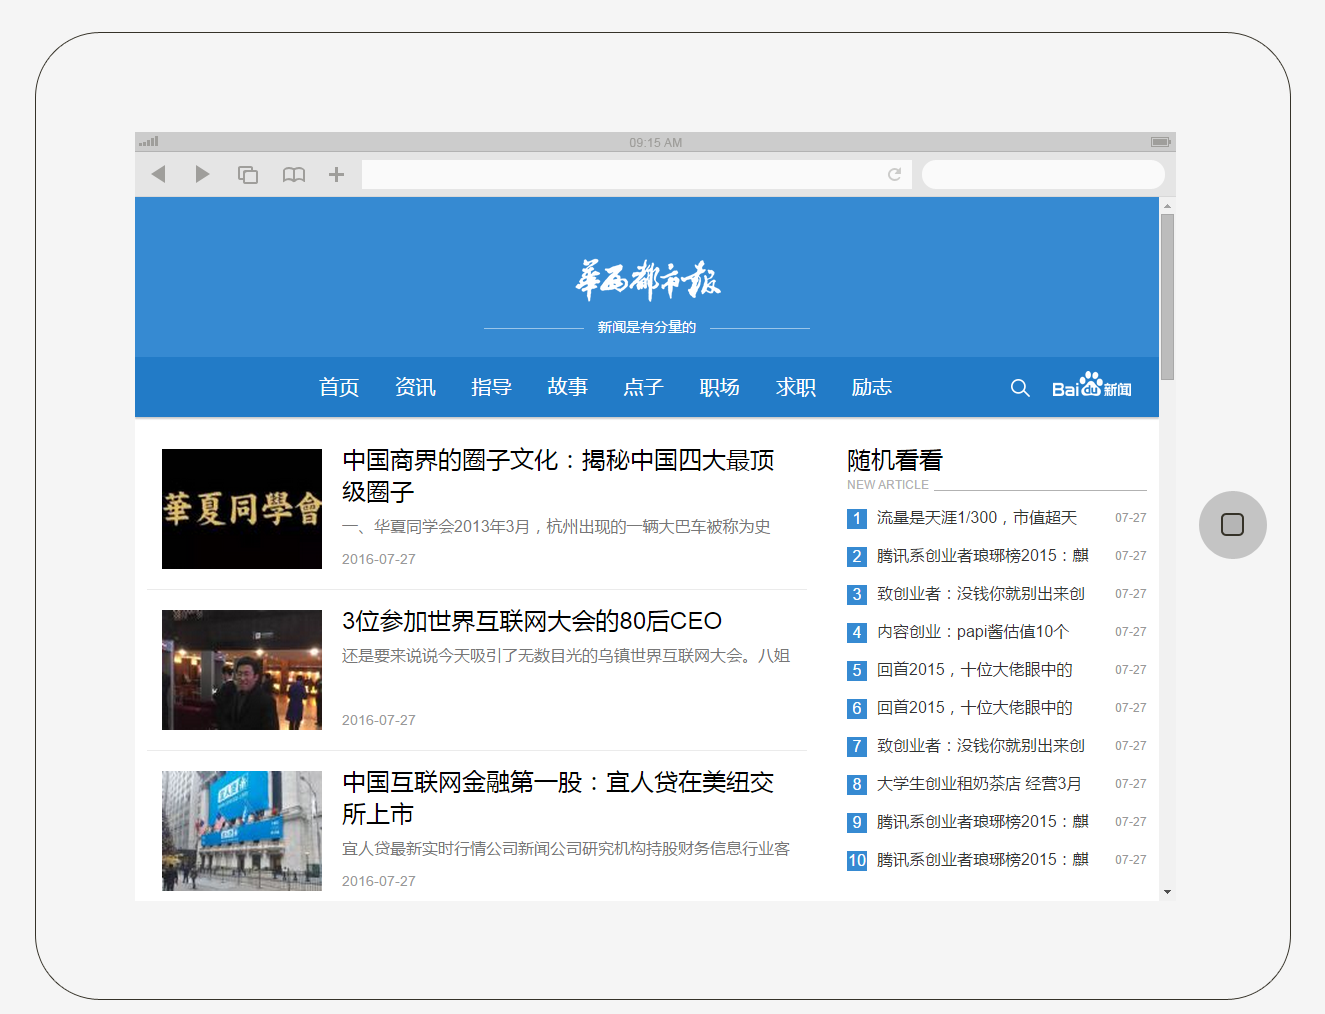This screenshot has width=1325, height=1014.
Task: Click the browser forward arrow
Action: tap(202, 174)
